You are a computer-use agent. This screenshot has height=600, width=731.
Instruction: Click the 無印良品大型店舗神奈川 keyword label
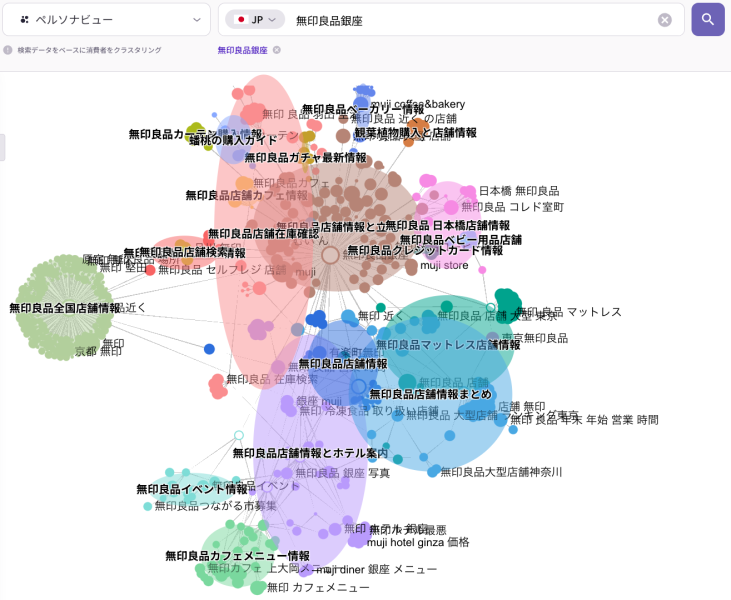click(501, 472)
